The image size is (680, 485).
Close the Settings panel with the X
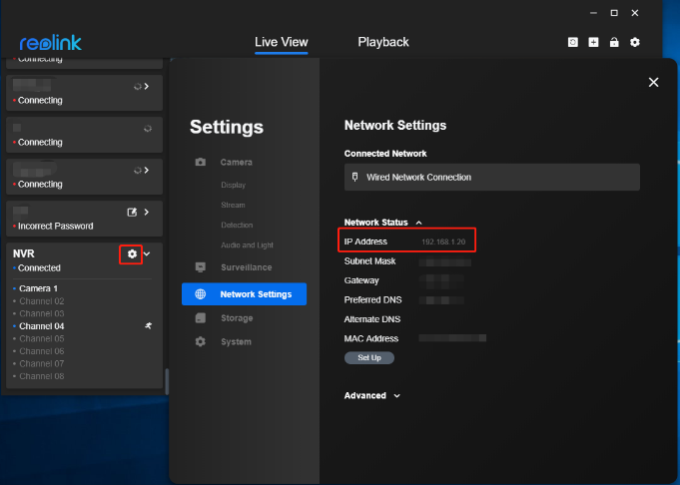coord(653,82)
